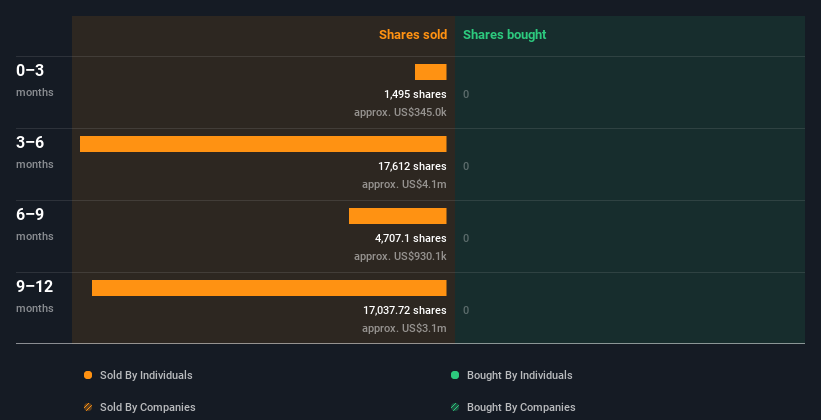Click the zero bought value for 9–12 months
The image size is (821, 420).
coord(466,311)
